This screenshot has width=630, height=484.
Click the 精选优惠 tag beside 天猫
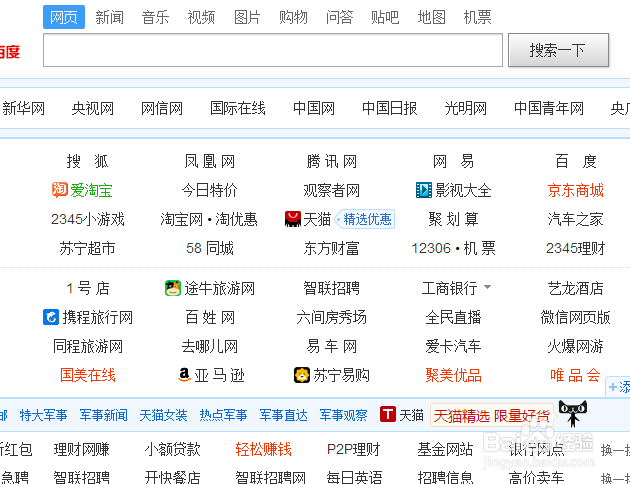click(365, 219)
